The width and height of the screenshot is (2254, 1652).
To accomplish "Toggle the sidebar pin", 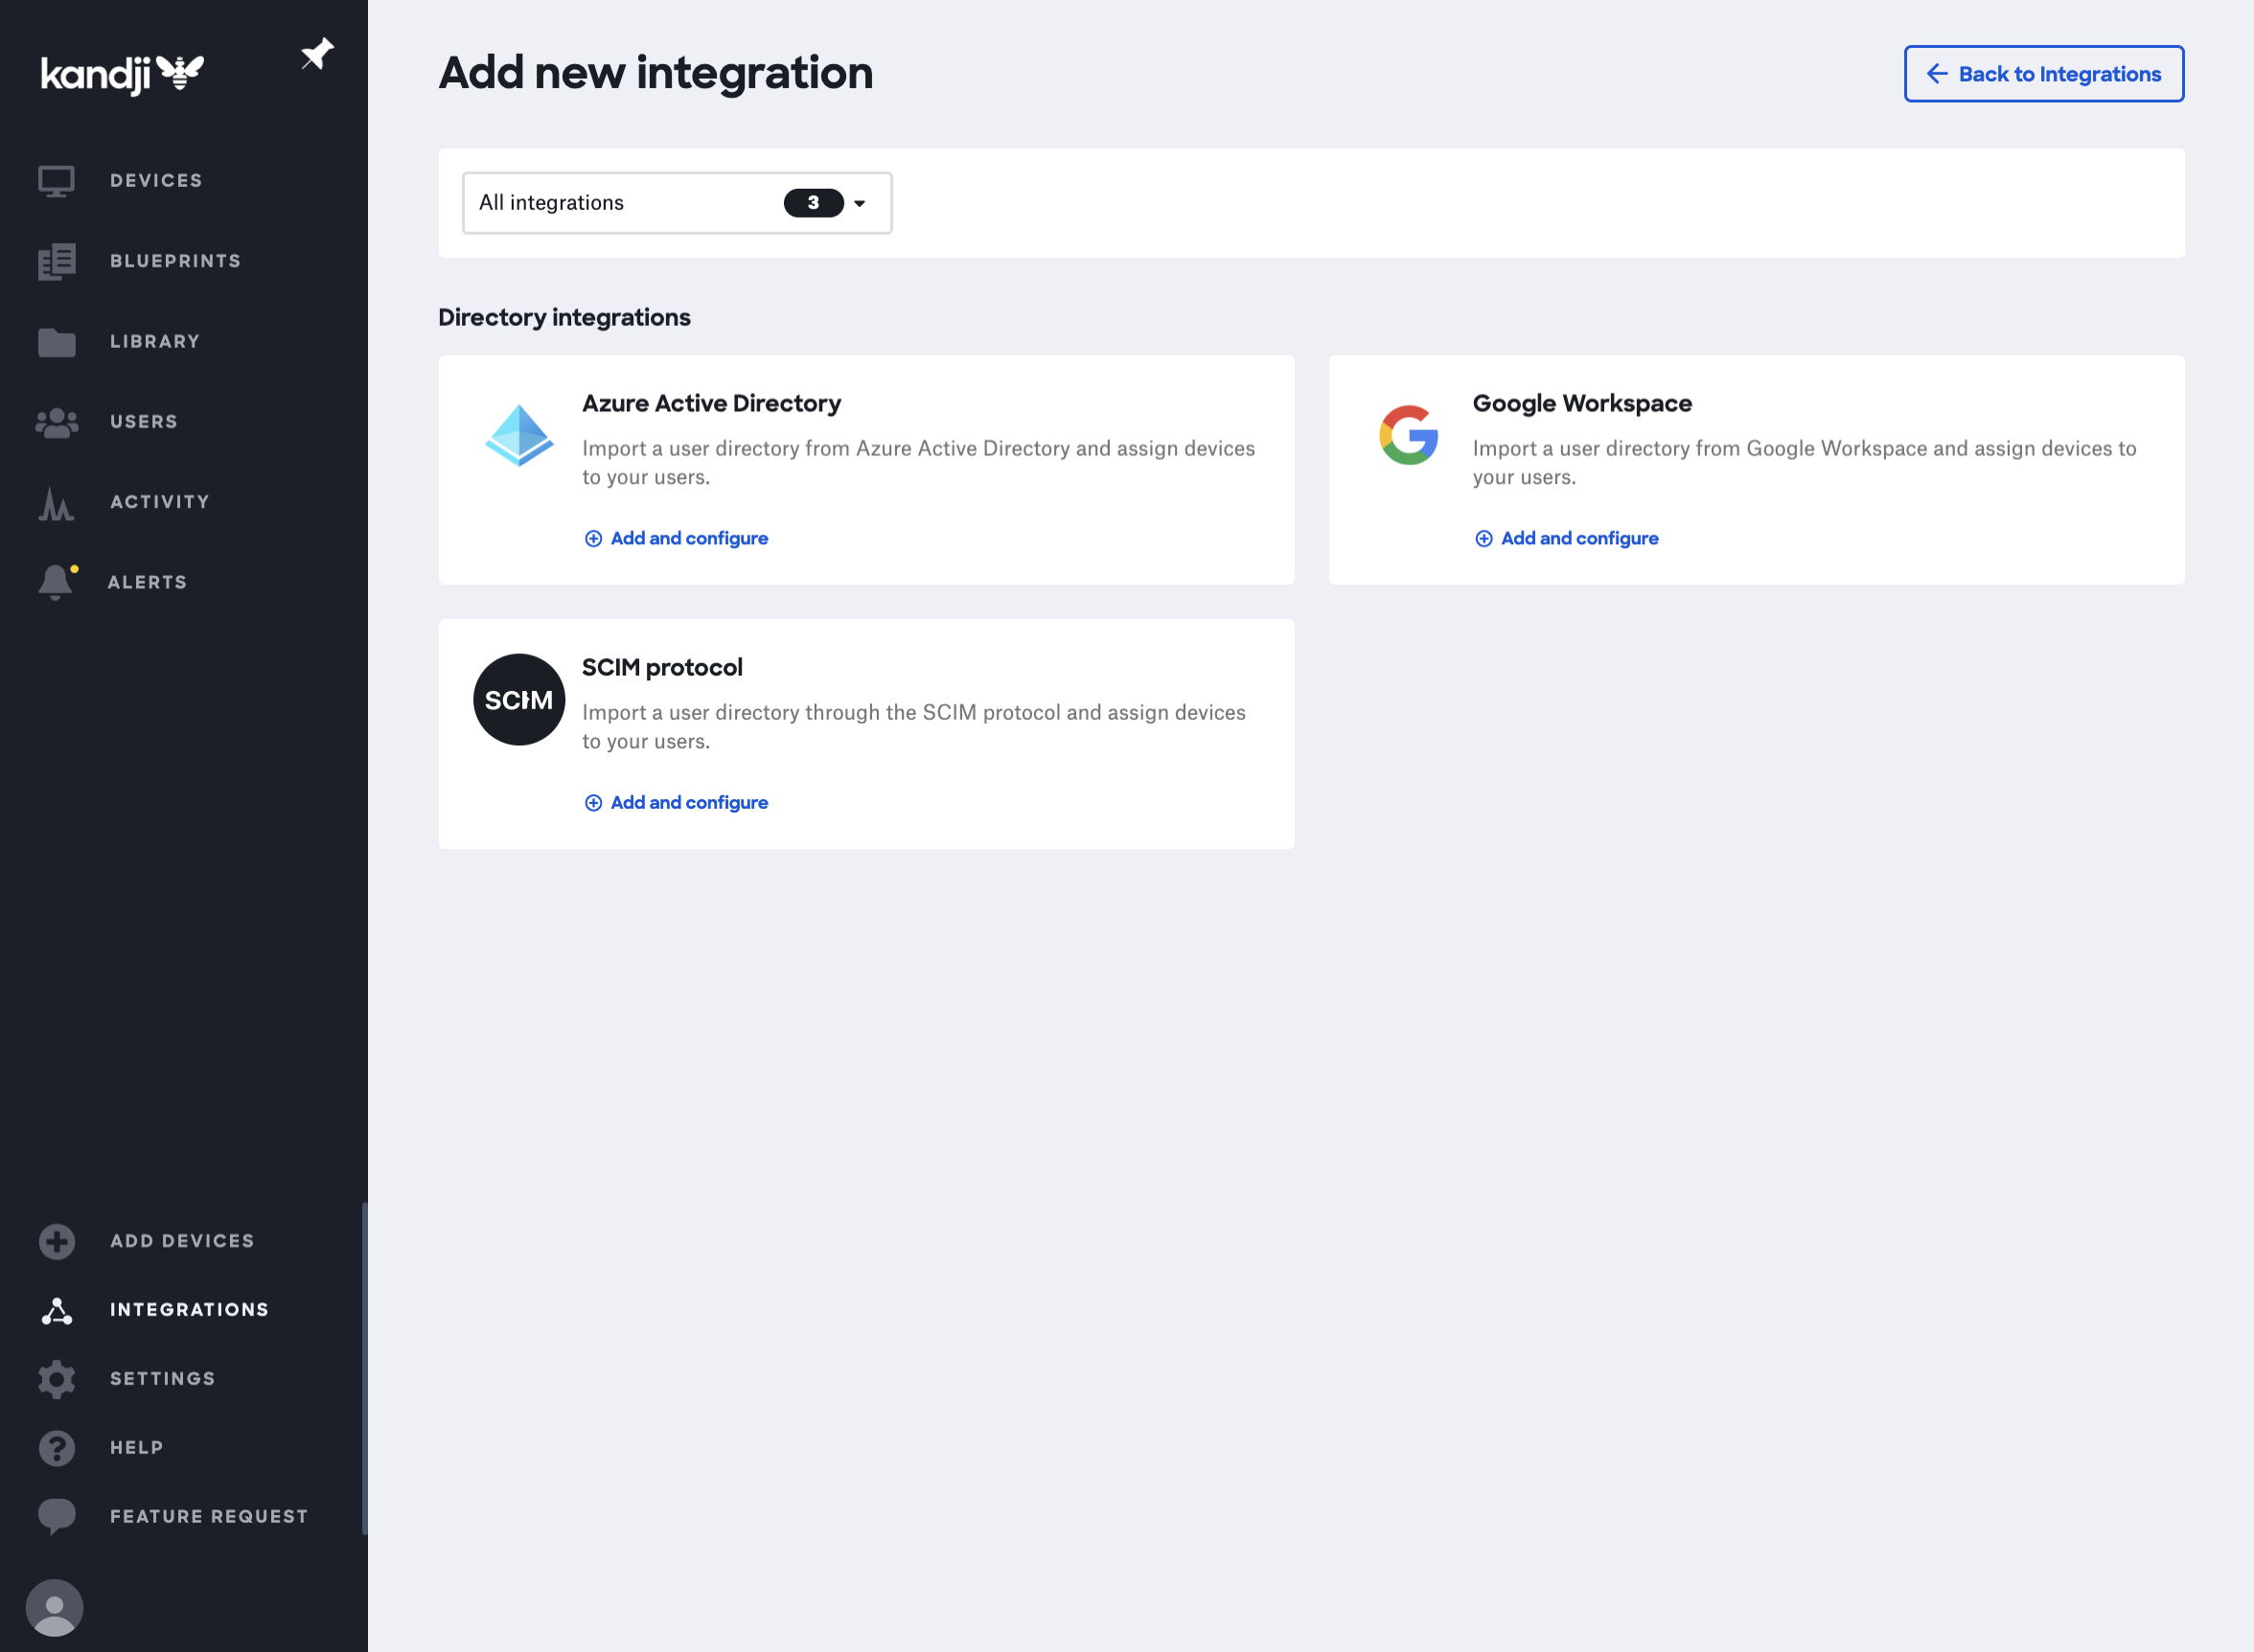I will [317, 55].
